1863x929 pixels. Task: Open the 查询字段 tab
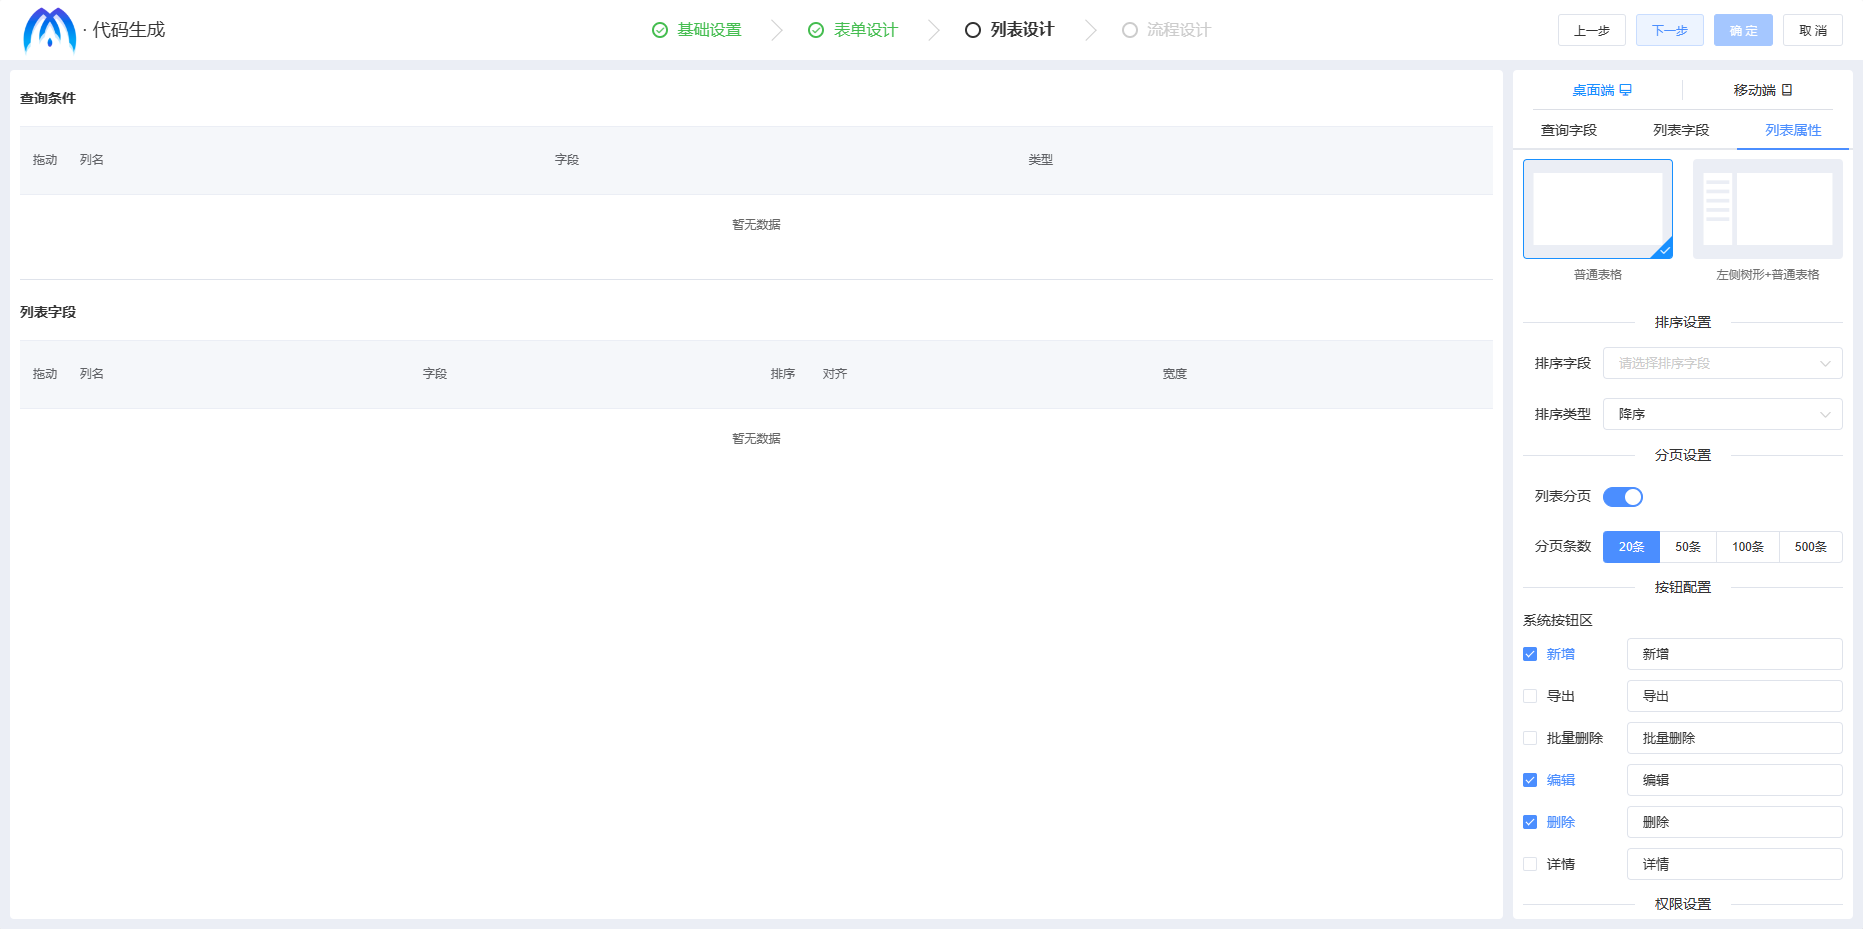coord(1569,130)
